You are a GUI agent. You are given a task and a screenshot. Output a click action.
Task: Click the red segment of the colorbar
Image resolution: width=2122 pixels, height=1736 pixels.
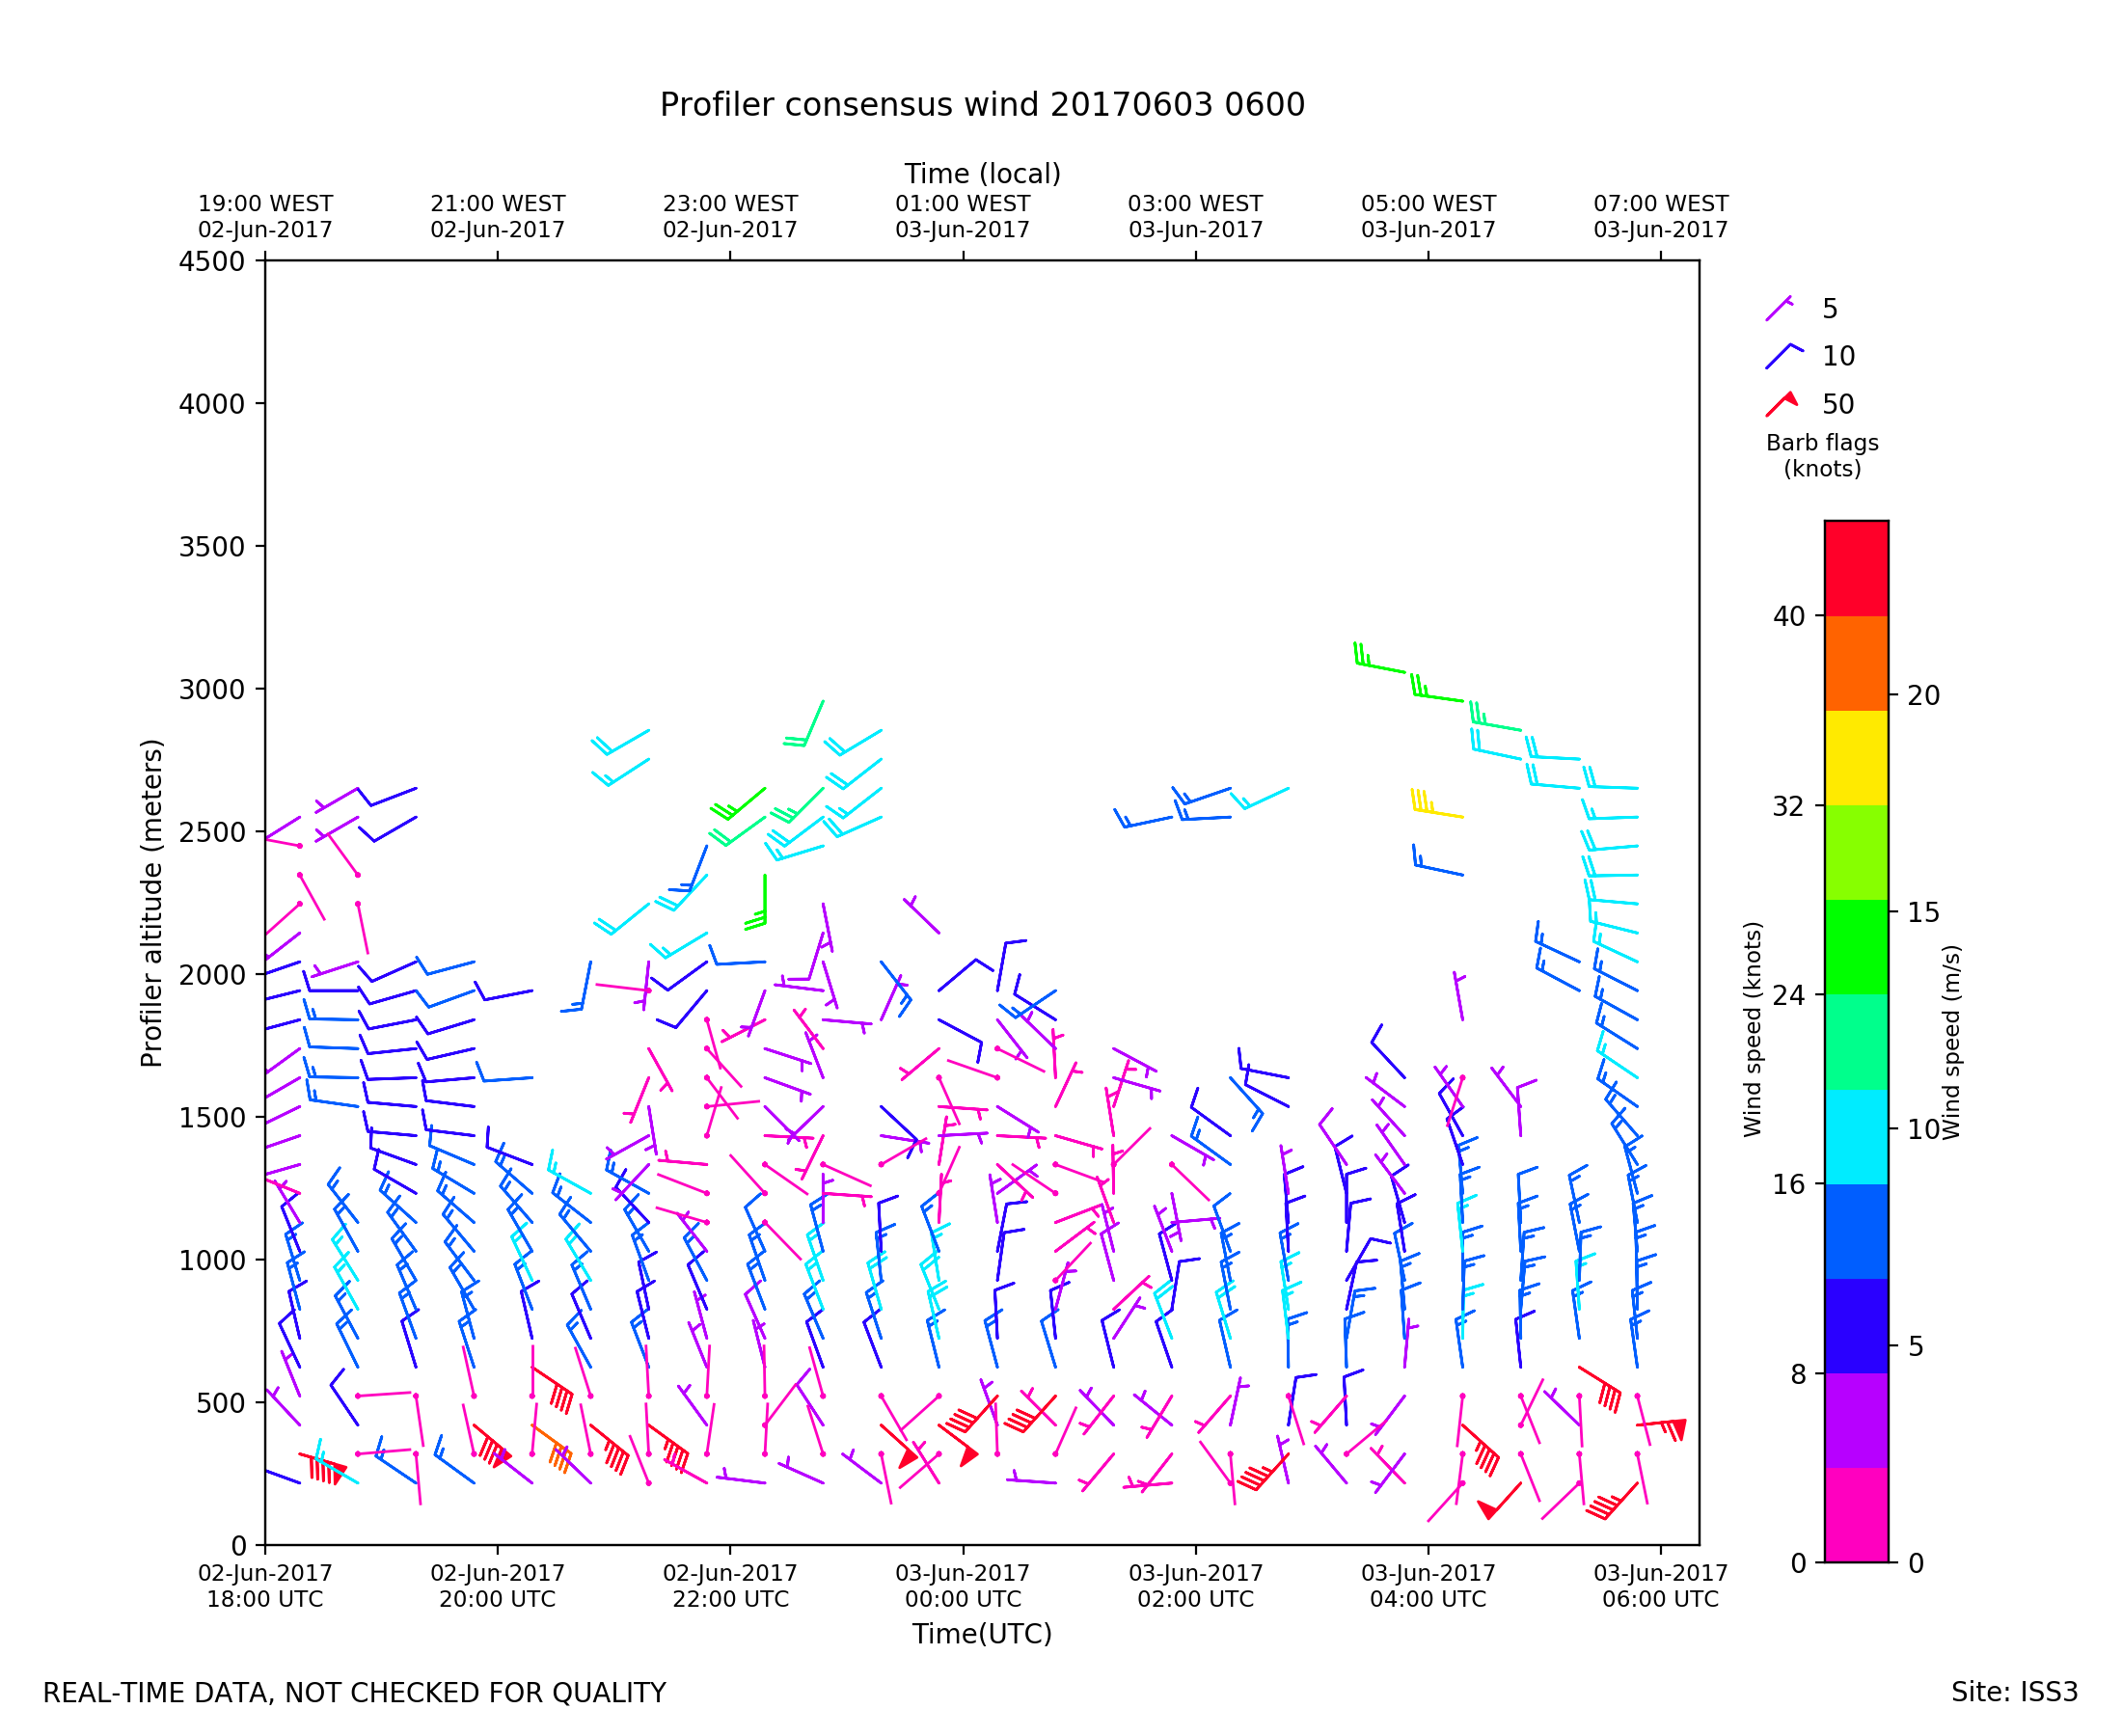coord(1856,567)
